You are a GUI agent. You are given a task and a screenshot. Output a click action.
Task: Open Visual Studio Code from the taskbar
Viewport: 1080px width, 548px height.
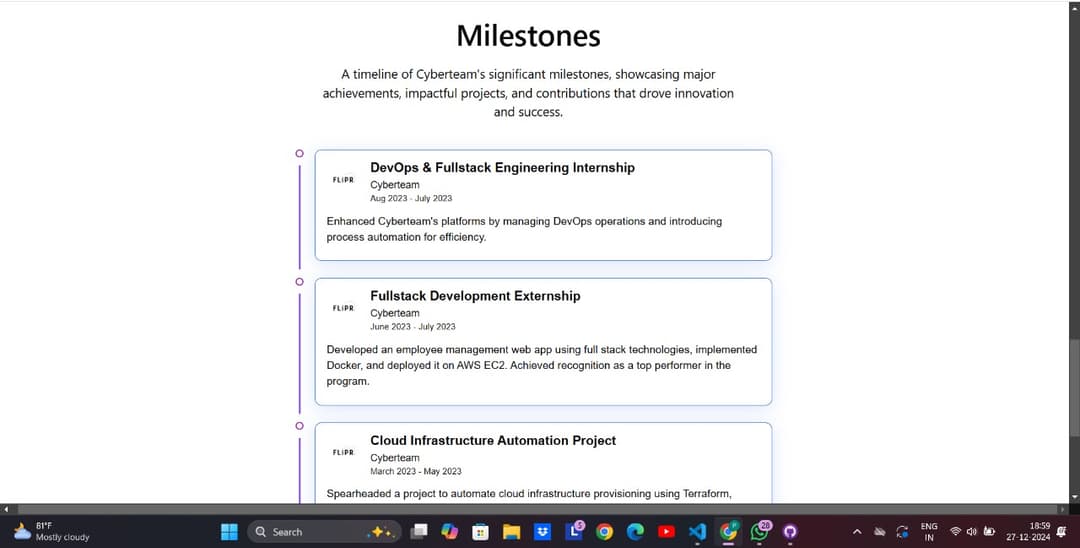tap(697, 532)
